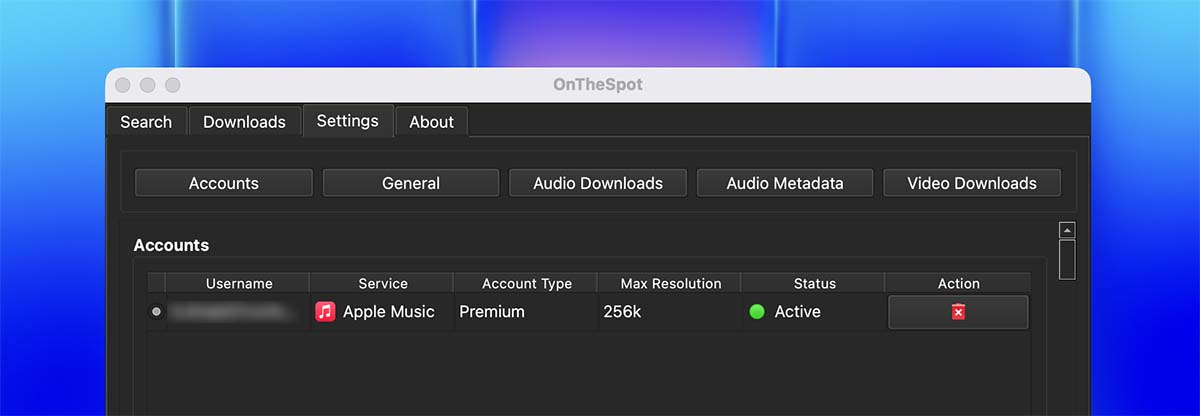Delete the account with the red trash icon
Viewport: 1200px width, 416px height.
(x=958, y=312)
